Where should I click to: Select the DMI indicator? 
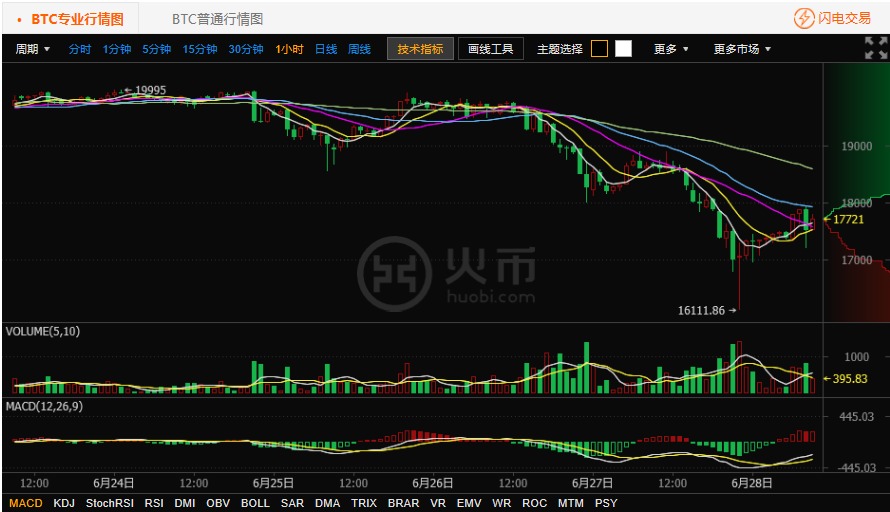point(184,503)
